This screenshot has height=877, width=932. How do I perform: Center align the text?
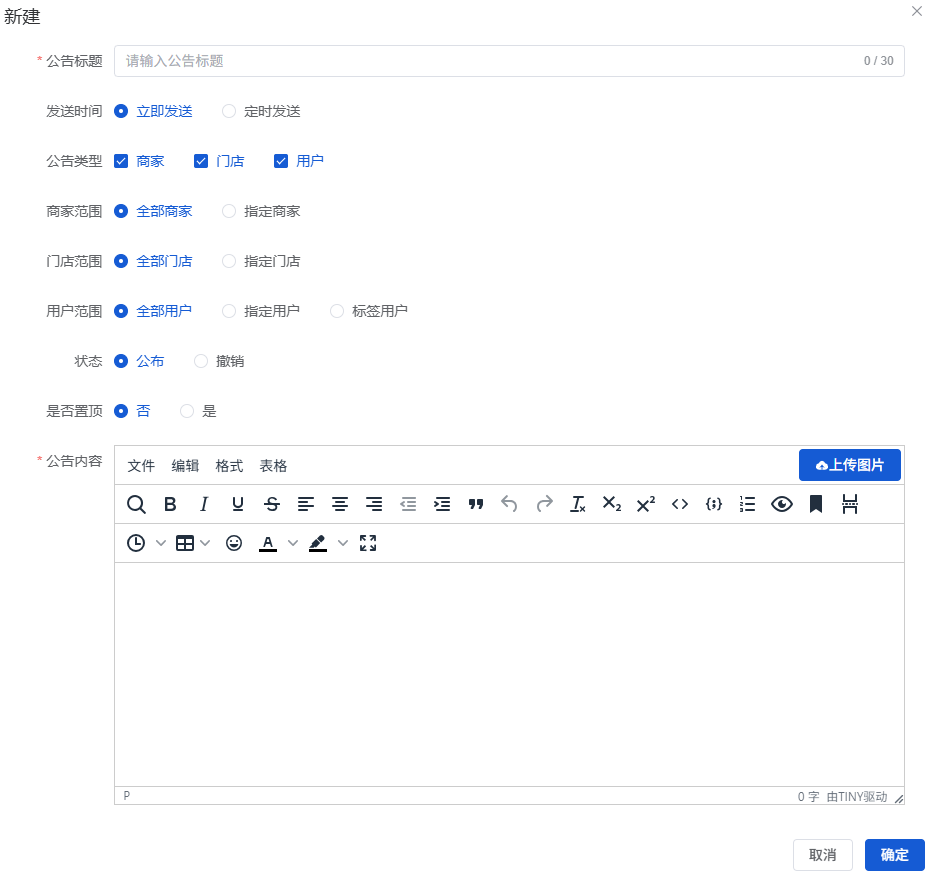(x=339, y=504)
